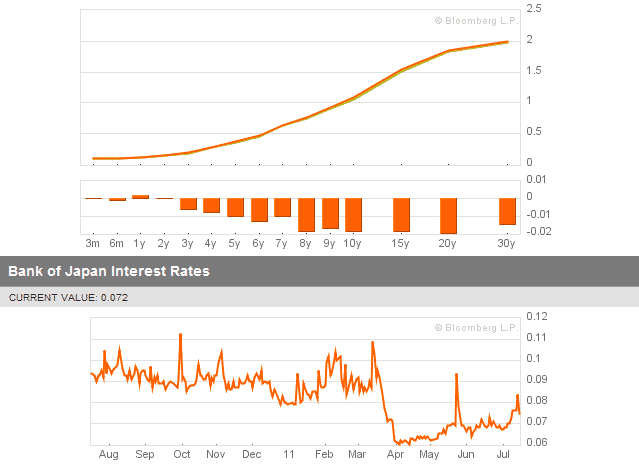Select the Apr label on the time axis
This screenshot has height=466, width=639.
pyautogui.click(x=395, y=453)
